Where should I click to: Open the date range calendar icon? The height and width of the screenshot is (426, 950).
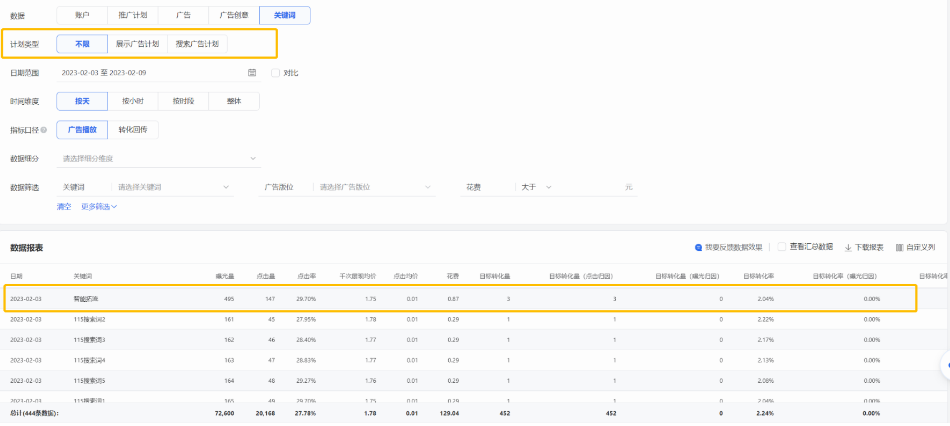pyautogui.click(x=252, y=73)
